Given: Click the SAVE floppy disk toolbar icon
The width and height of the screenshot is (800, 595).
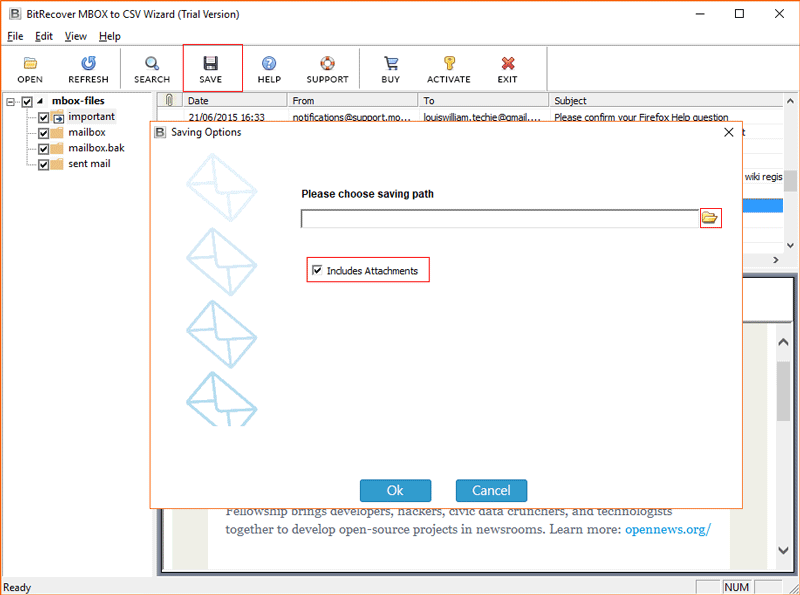Looking at the screenshot, I should [x=211, y=69].
